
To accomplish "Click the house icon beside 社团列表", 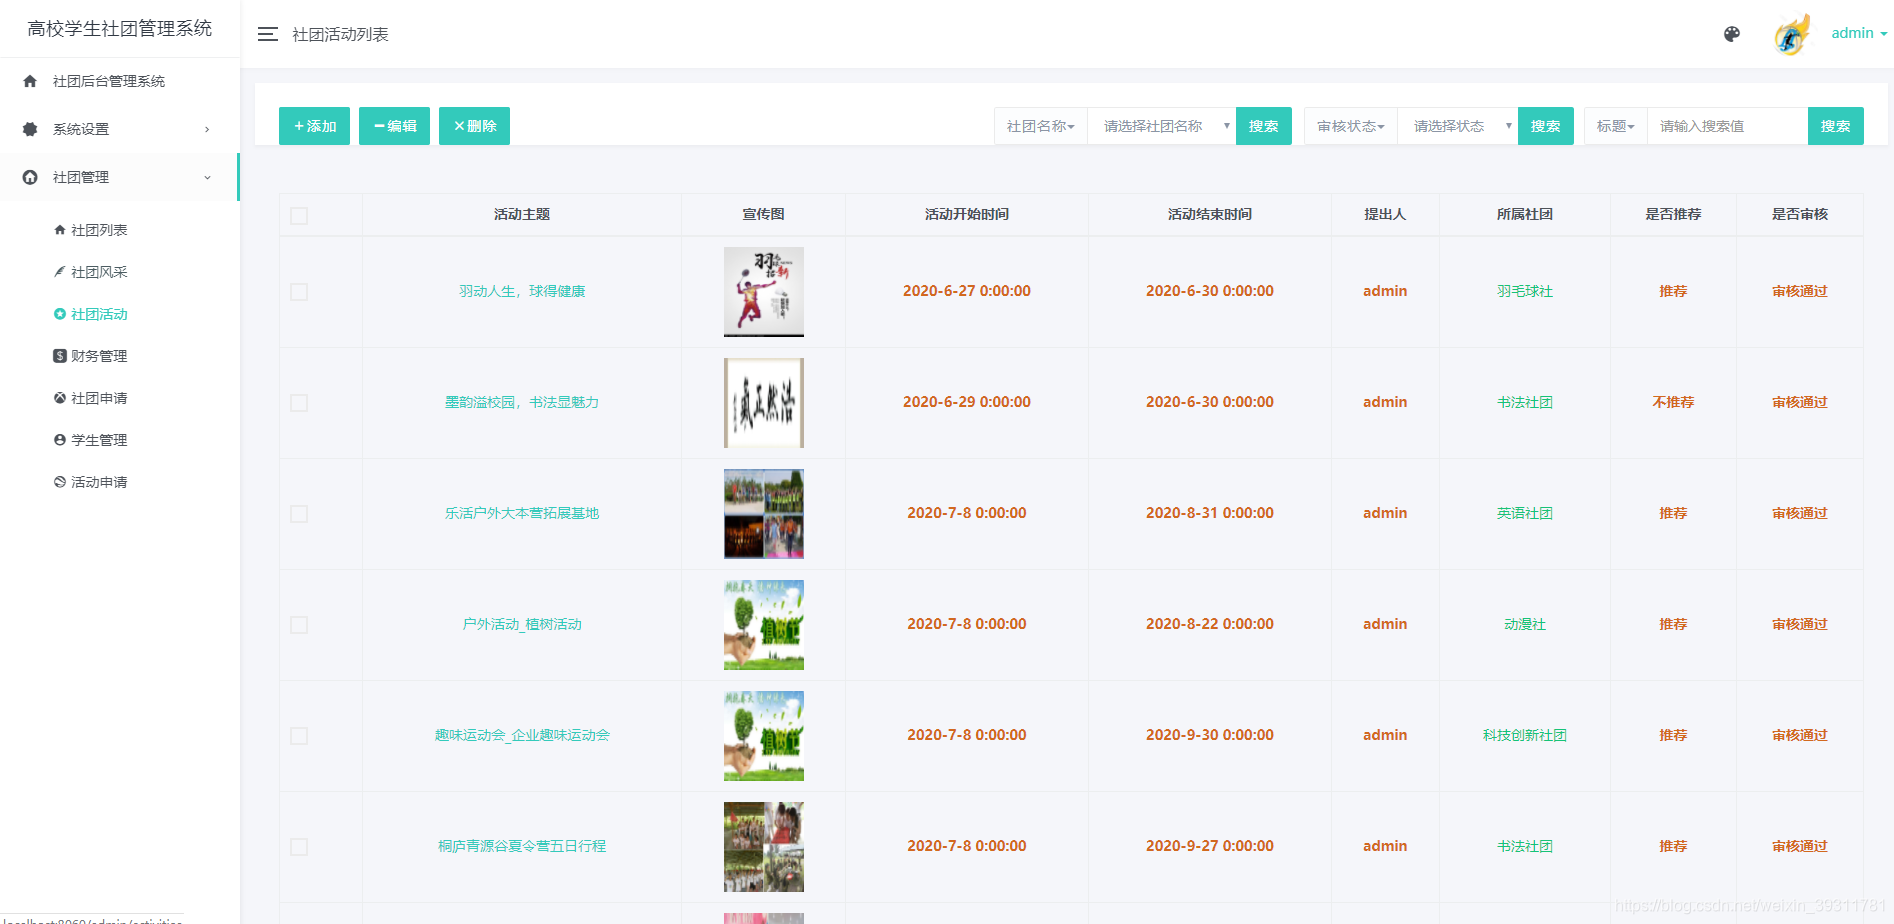I will (60, 230).
